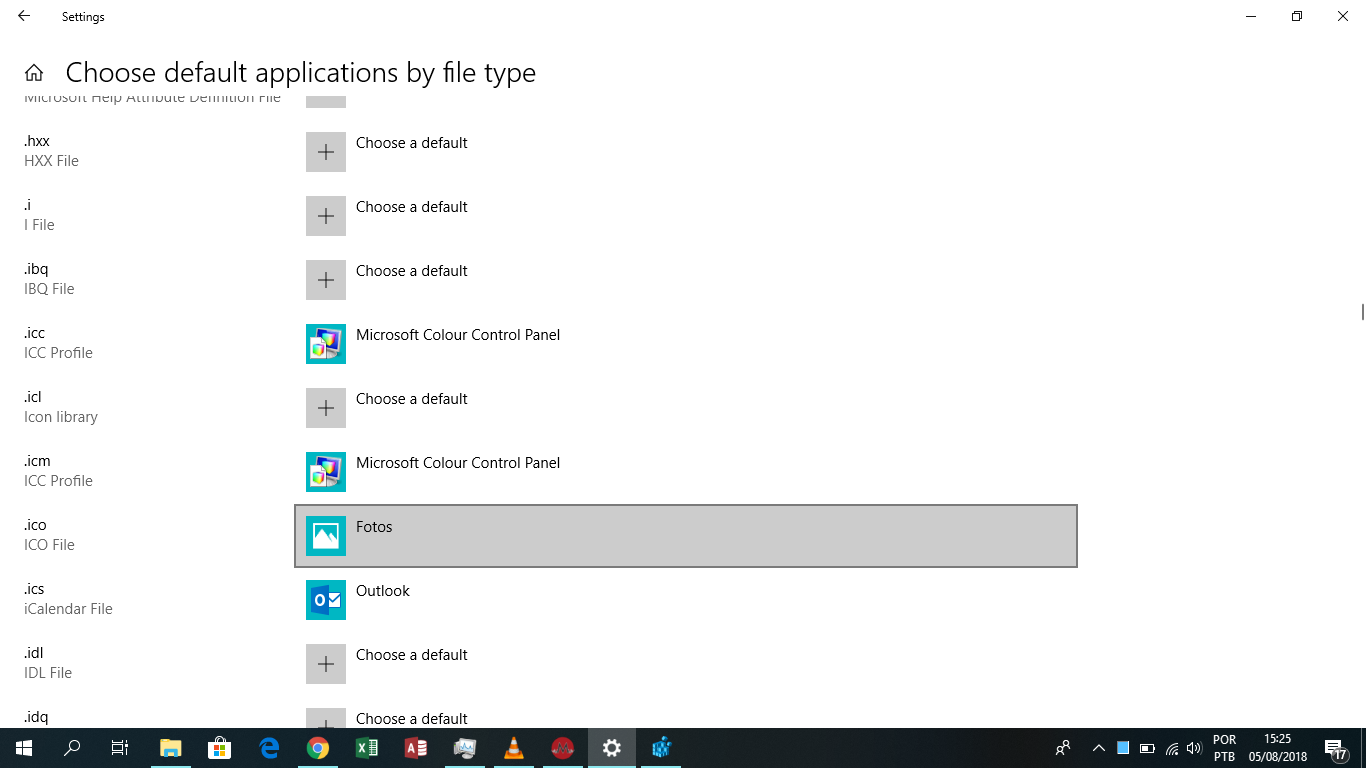
Task: Open the Windows Start menu
Action: tap(24, 748)
